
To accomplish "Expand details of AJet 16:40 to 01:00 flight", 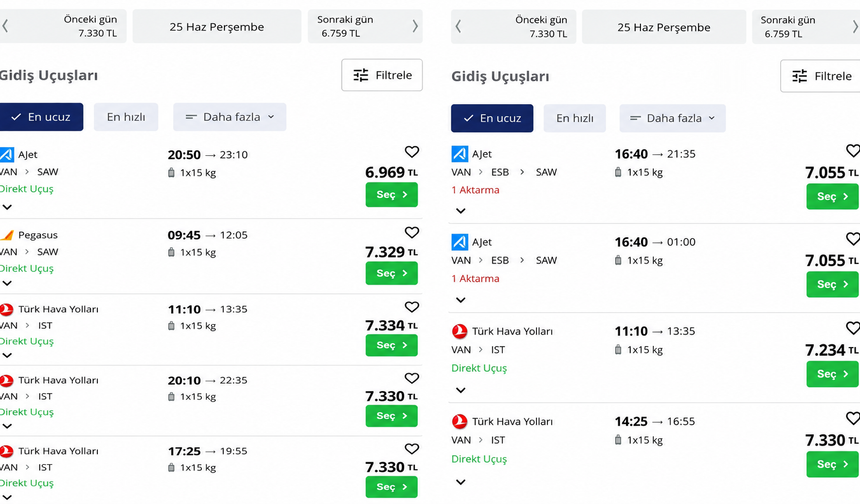I will 461,300.
